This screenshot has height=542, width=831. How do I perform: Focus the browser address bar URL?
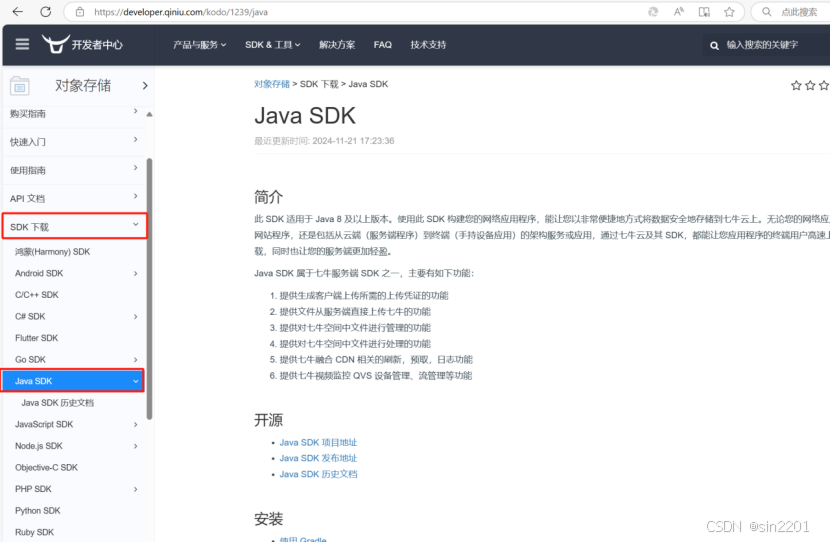[181, 12]
